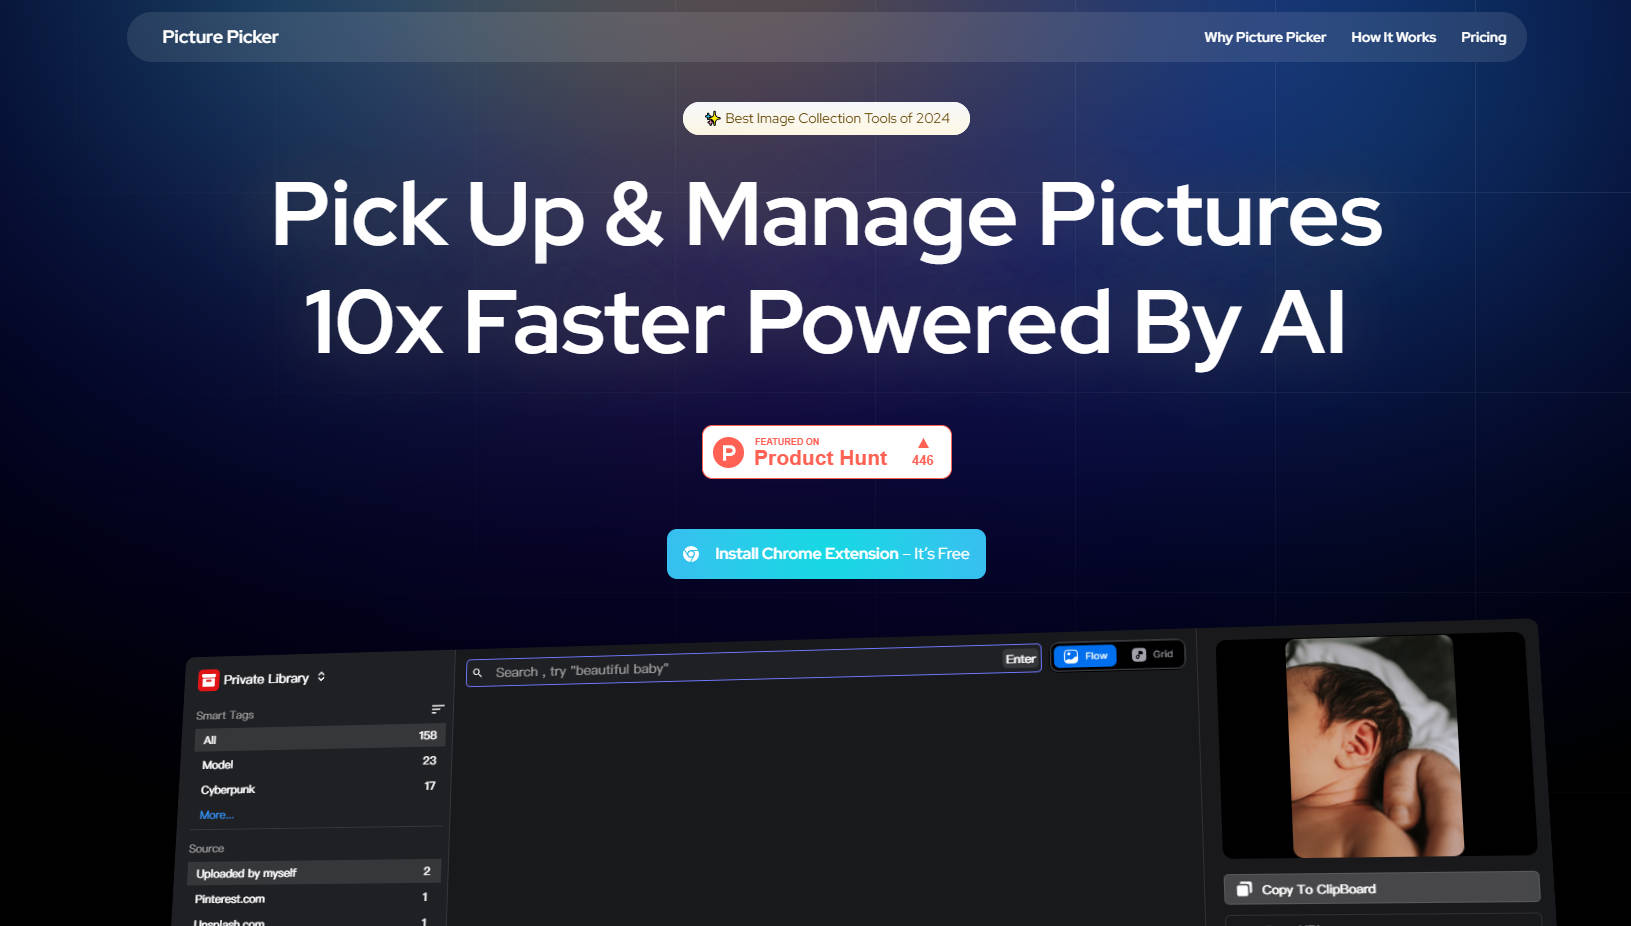Select the Cyberpunk tag with 17 items
The width and height of the screenshot is (1631, 926).
[x=319, y=788]
